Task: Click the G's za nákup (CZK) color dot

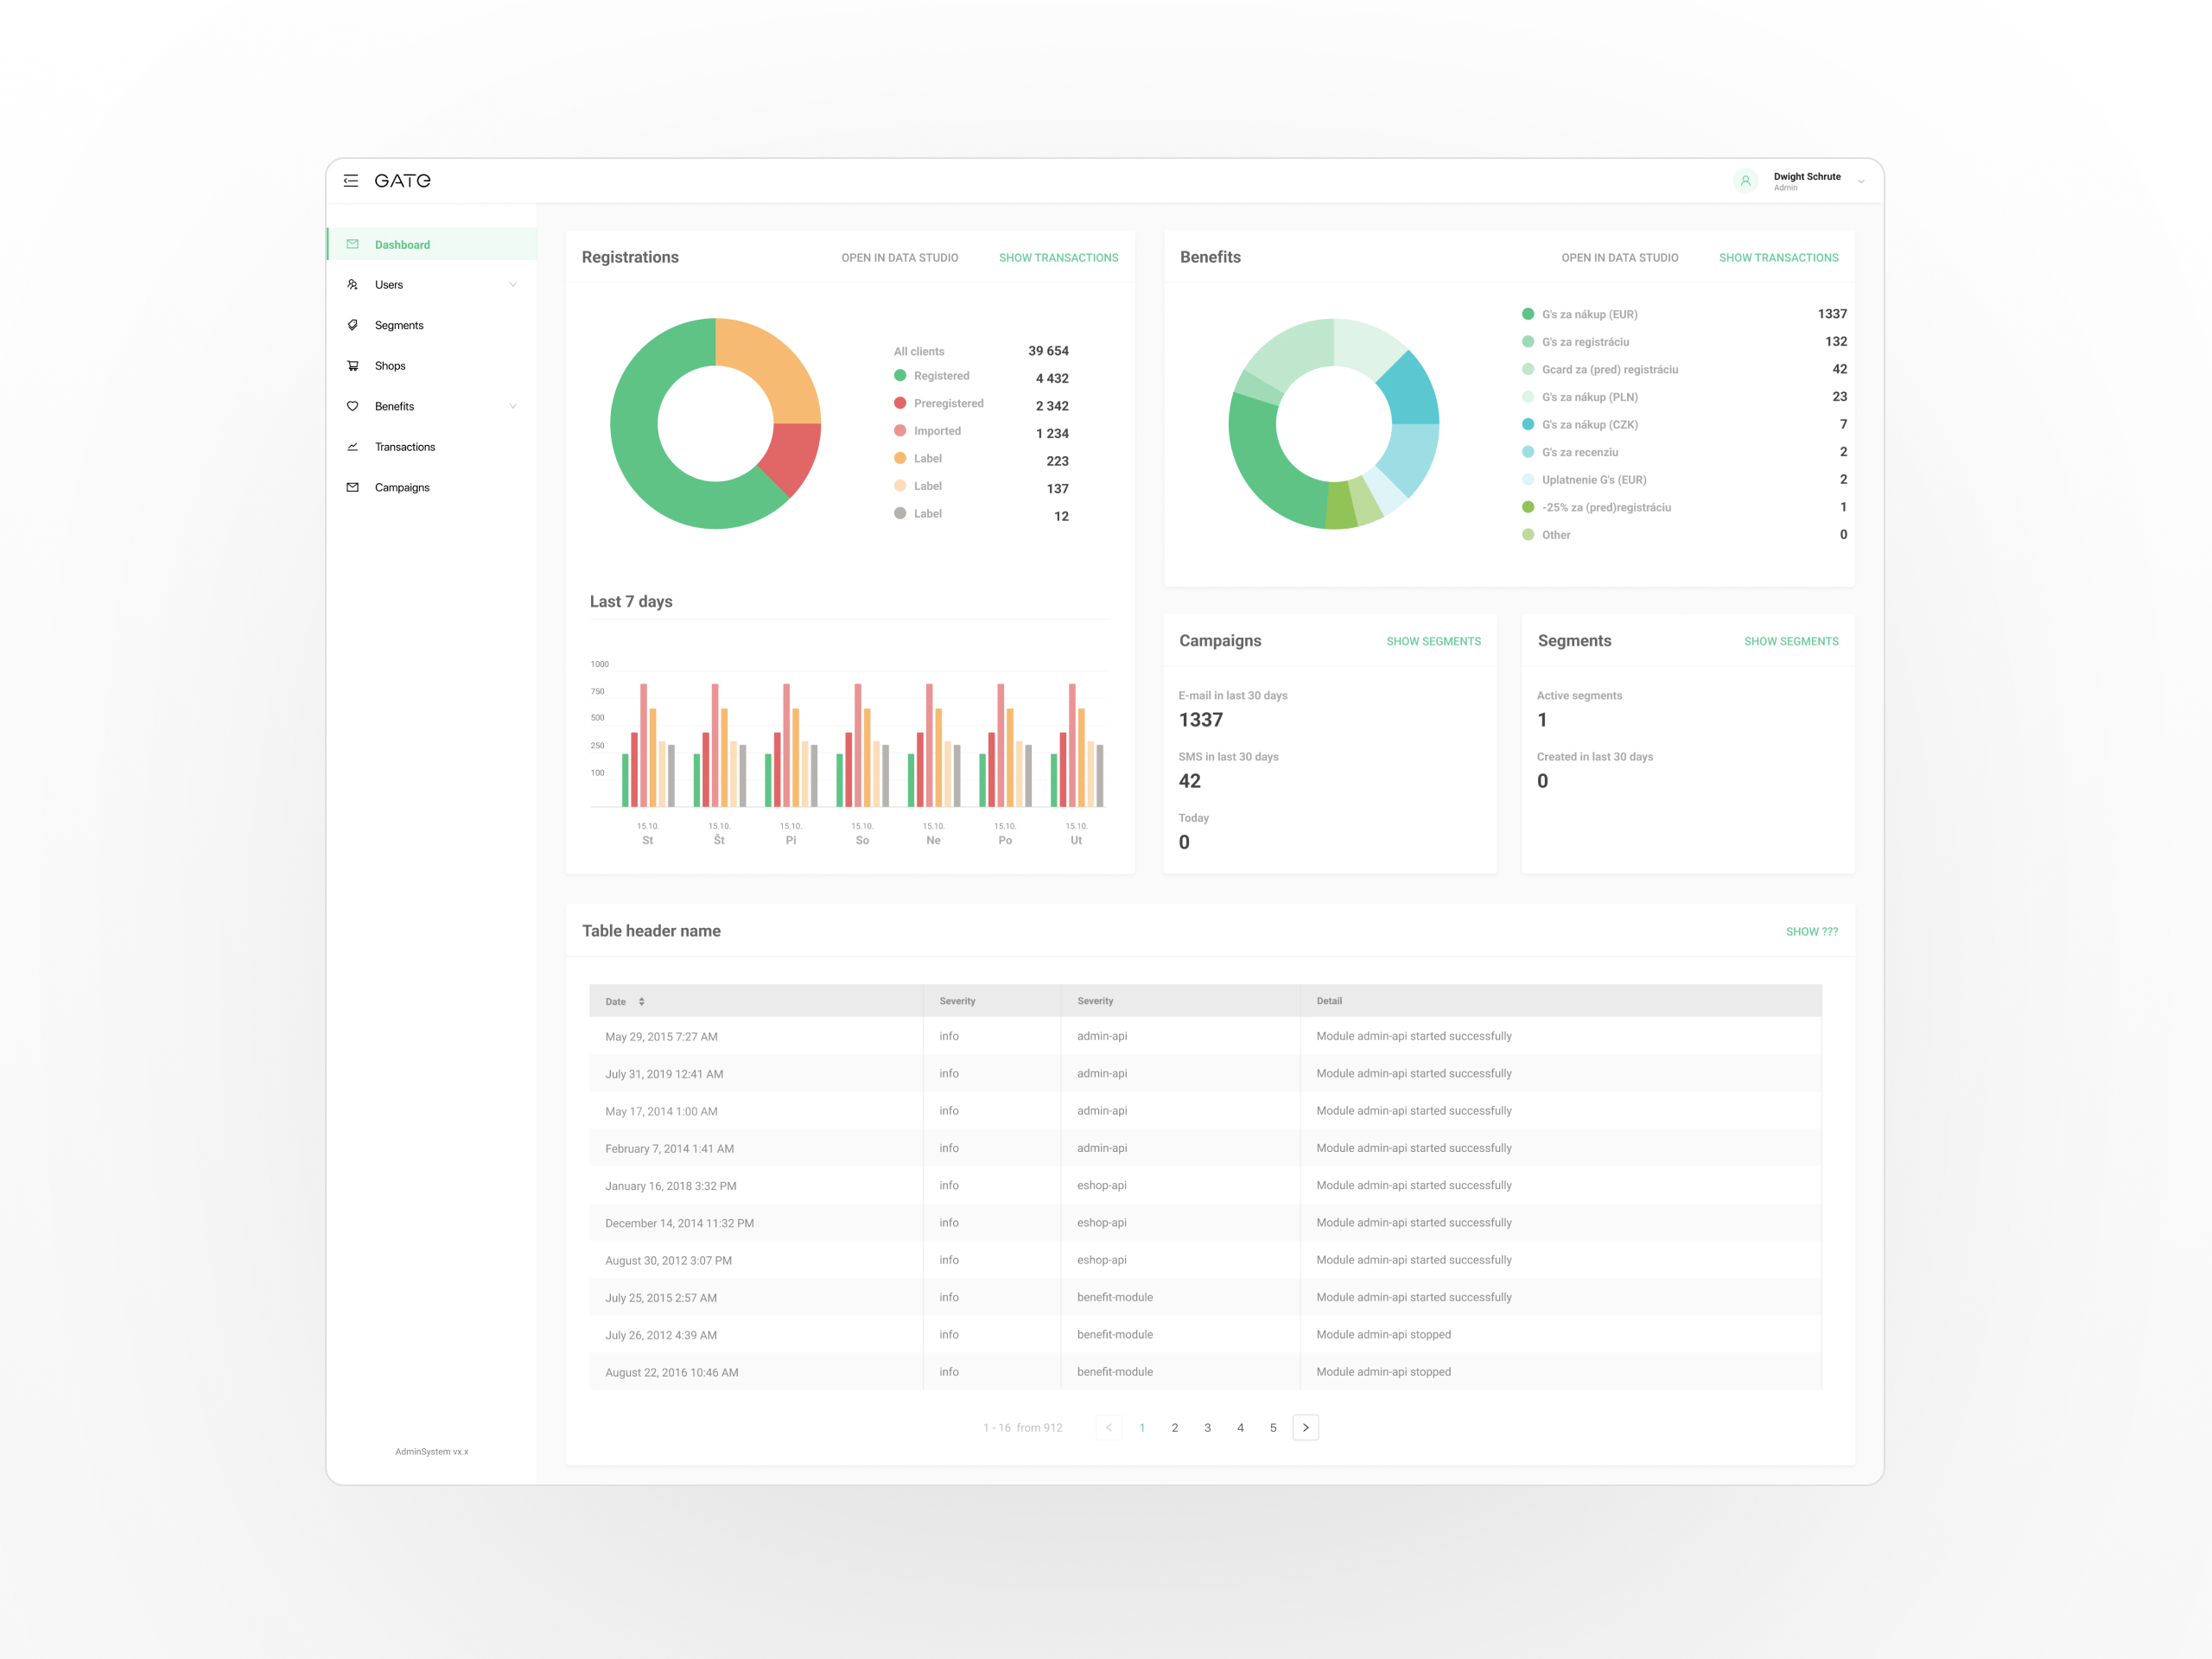Action: point(1528,424)
